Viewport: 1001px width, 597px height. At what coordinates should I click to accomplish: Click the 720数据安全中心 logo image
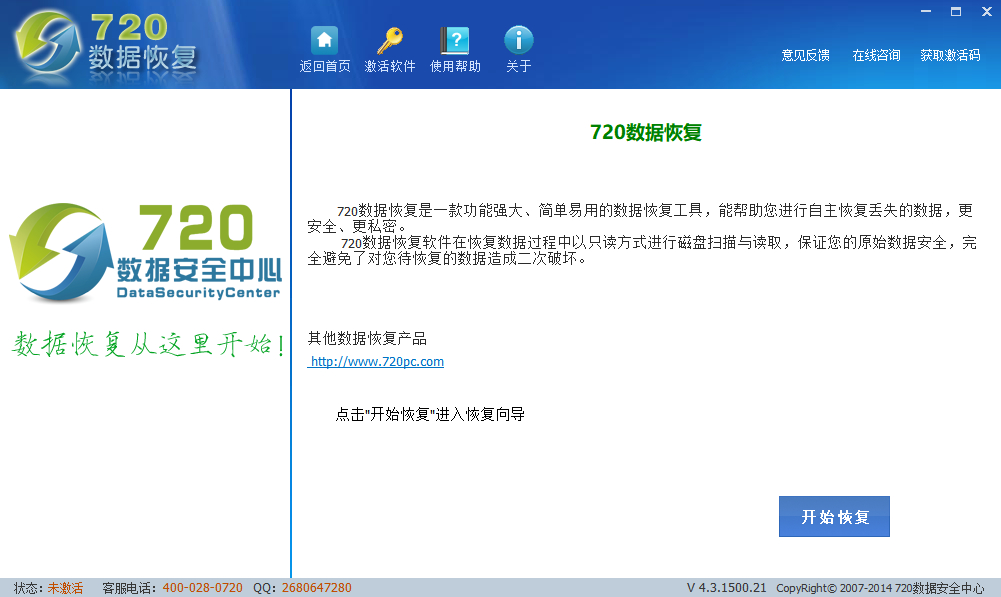click(146, 252)
